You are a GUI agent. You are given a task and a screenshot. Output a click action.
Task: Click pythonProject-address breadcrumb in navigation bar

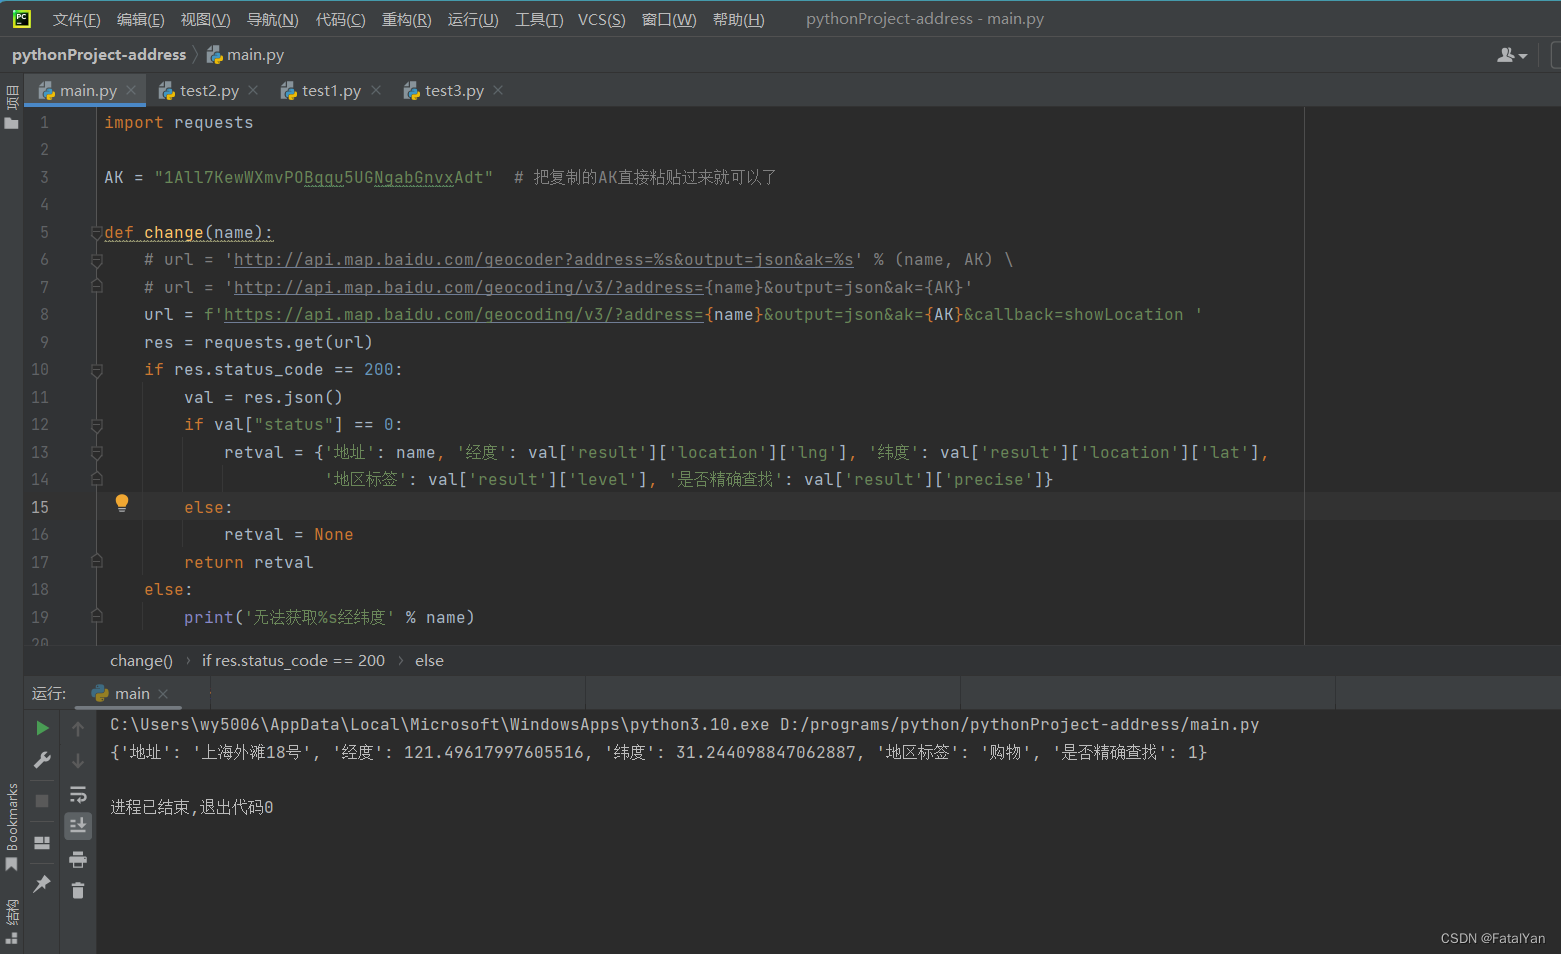pyautogui.click(x=99, y=55)
